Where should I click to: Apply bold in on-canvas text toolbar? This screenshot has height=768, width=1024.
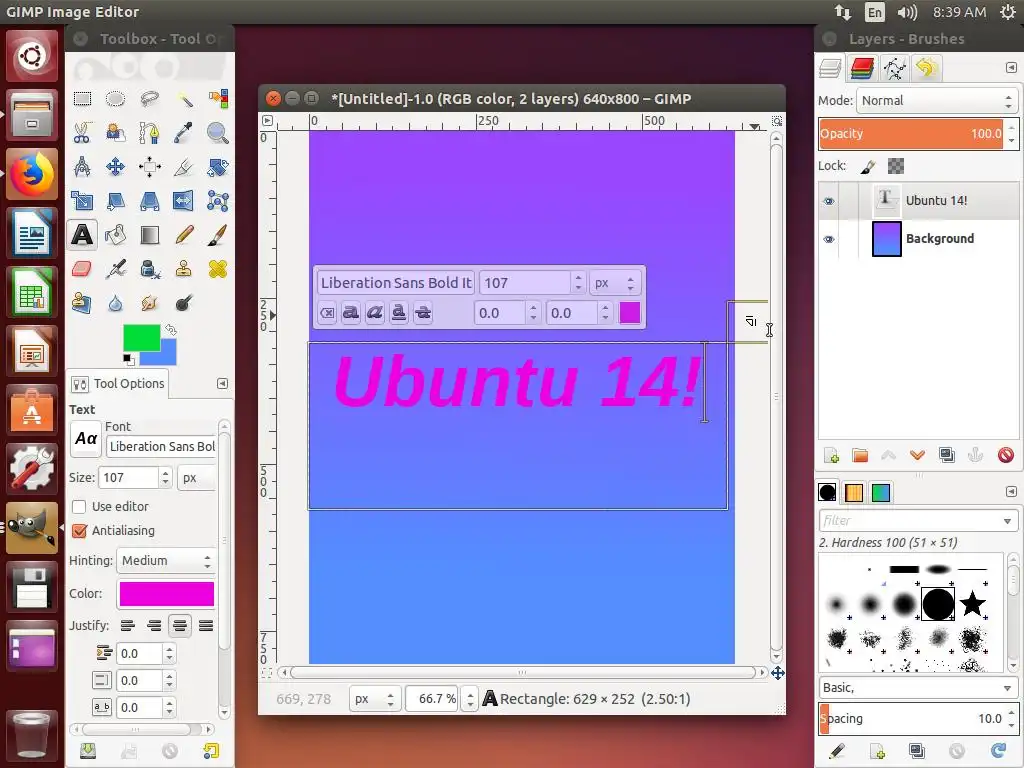(x=351, y=313)
